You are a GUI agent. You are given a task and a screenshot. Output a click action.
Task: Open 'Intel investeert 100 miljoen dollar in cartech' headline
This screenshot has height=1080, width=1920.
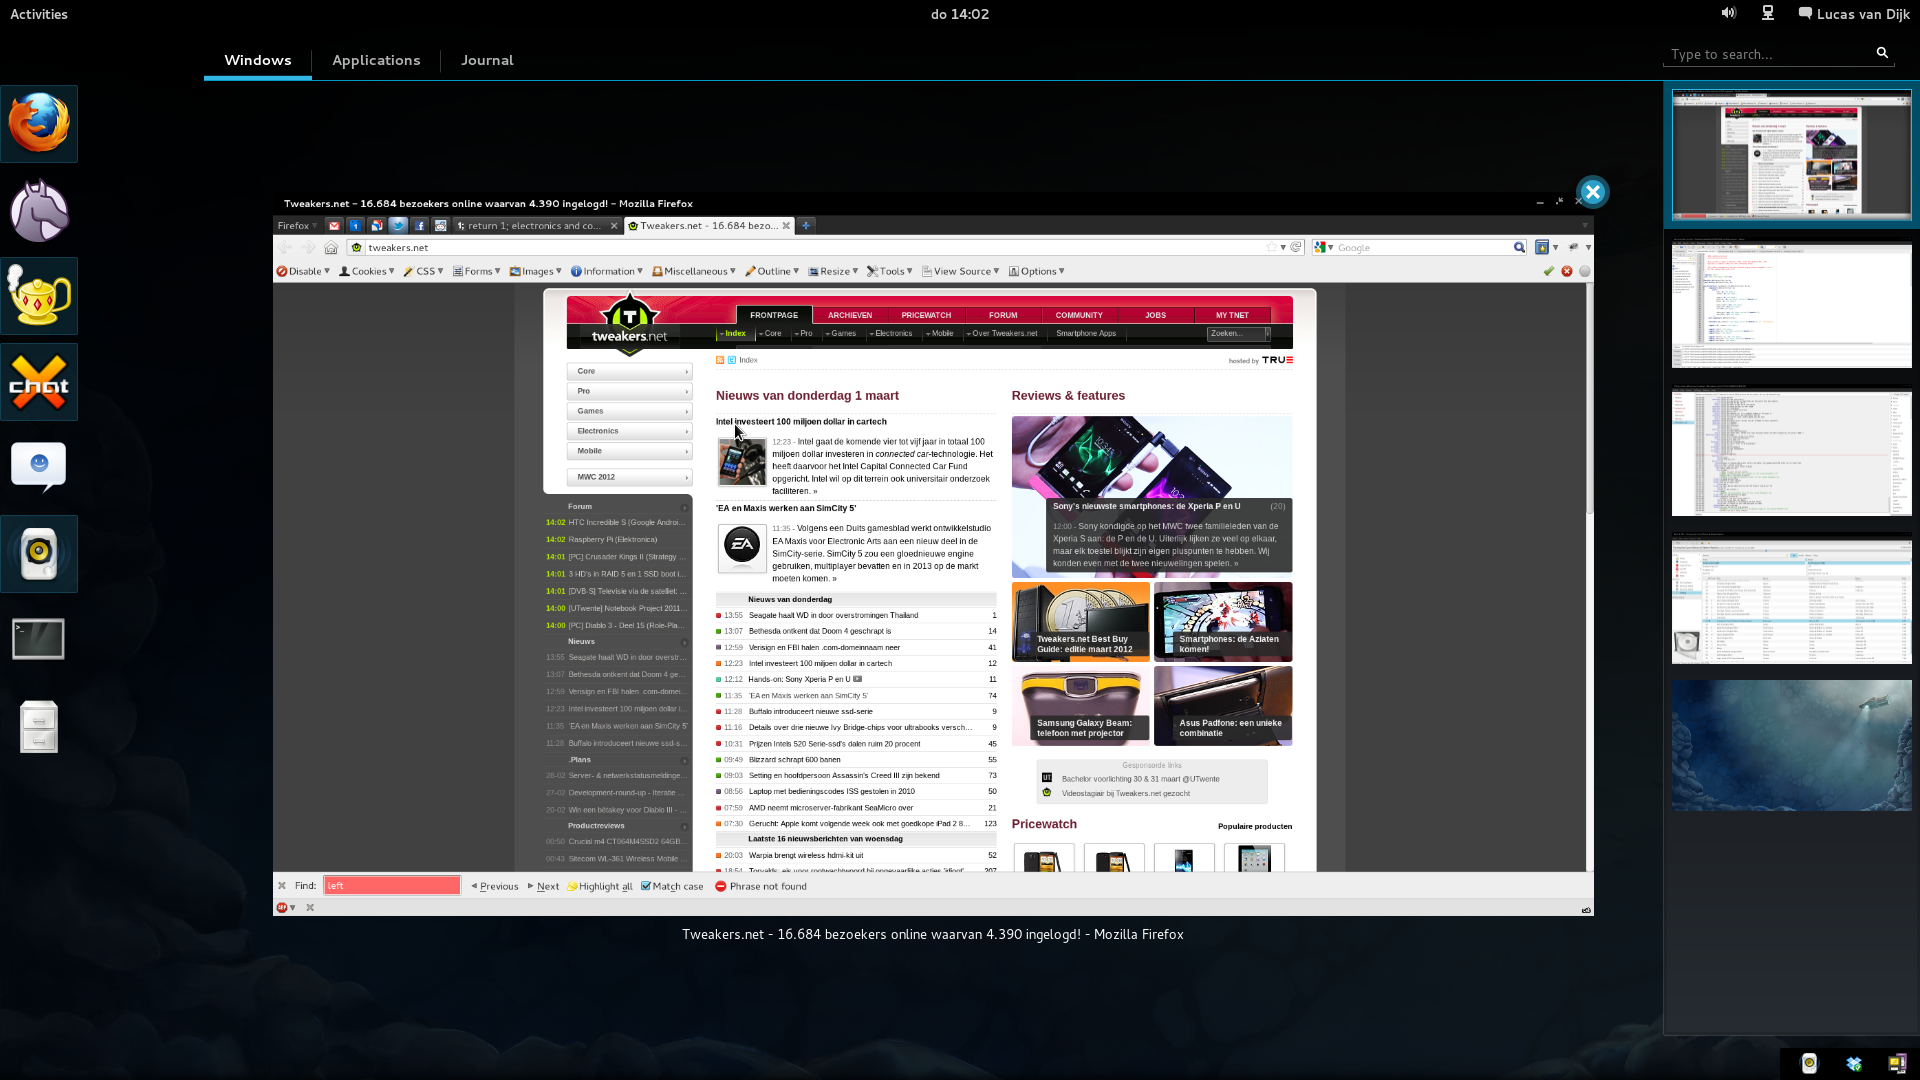[x=801, y=422]
